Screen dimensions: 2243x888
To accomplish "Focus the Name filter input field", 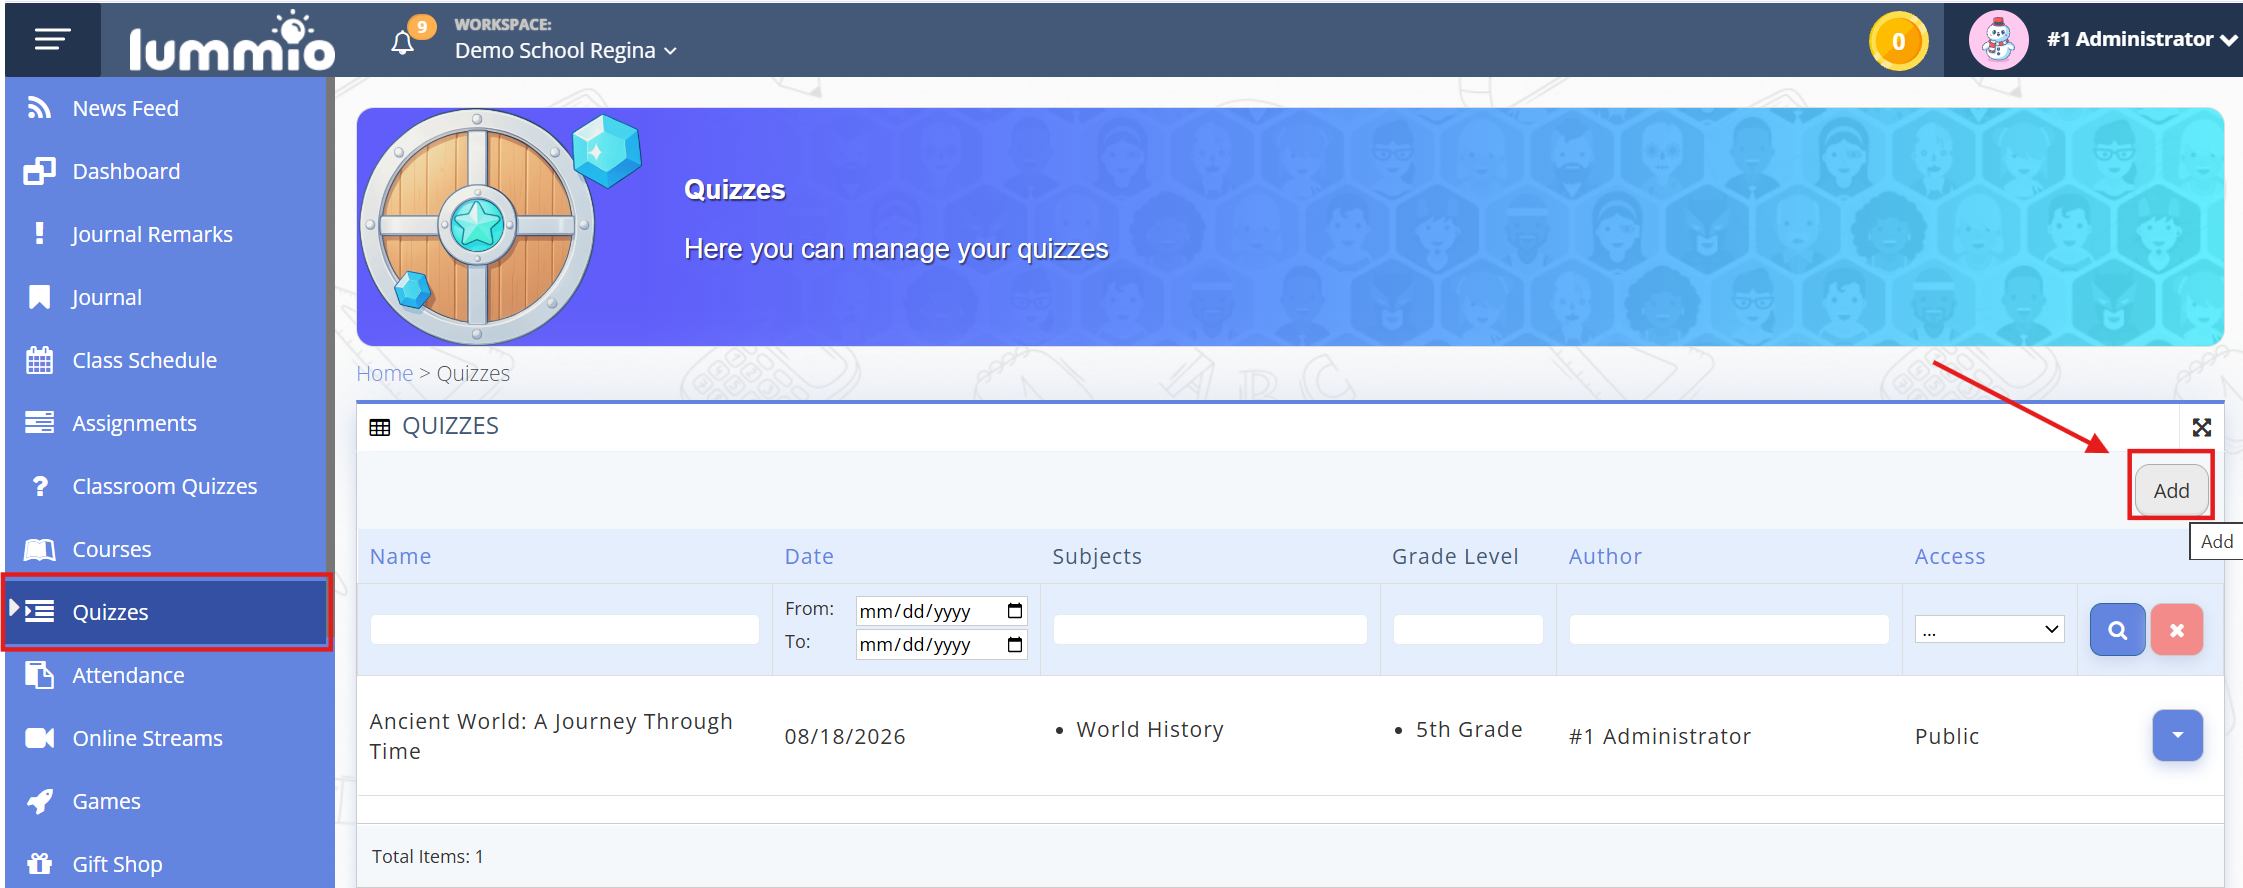I will coord(564,629).
